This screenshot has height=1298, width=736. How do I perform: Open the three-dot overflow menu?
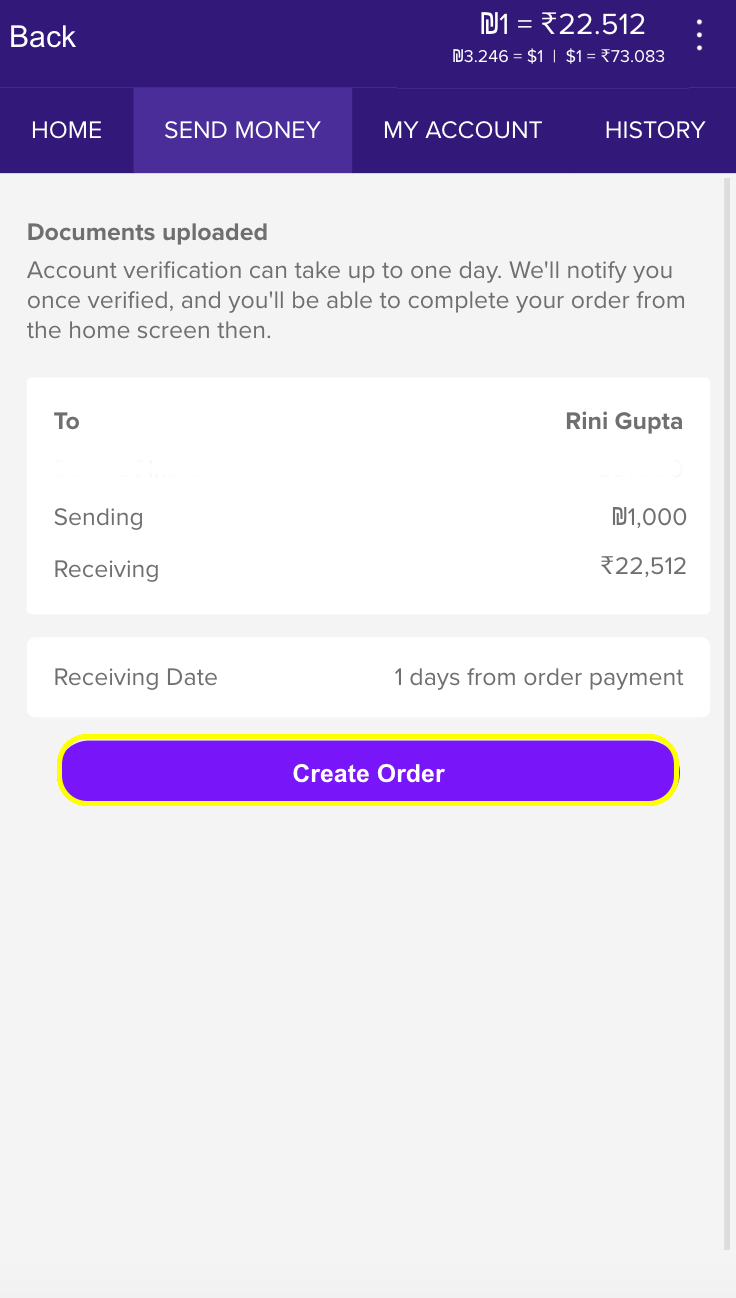click(x=699, y=36)
